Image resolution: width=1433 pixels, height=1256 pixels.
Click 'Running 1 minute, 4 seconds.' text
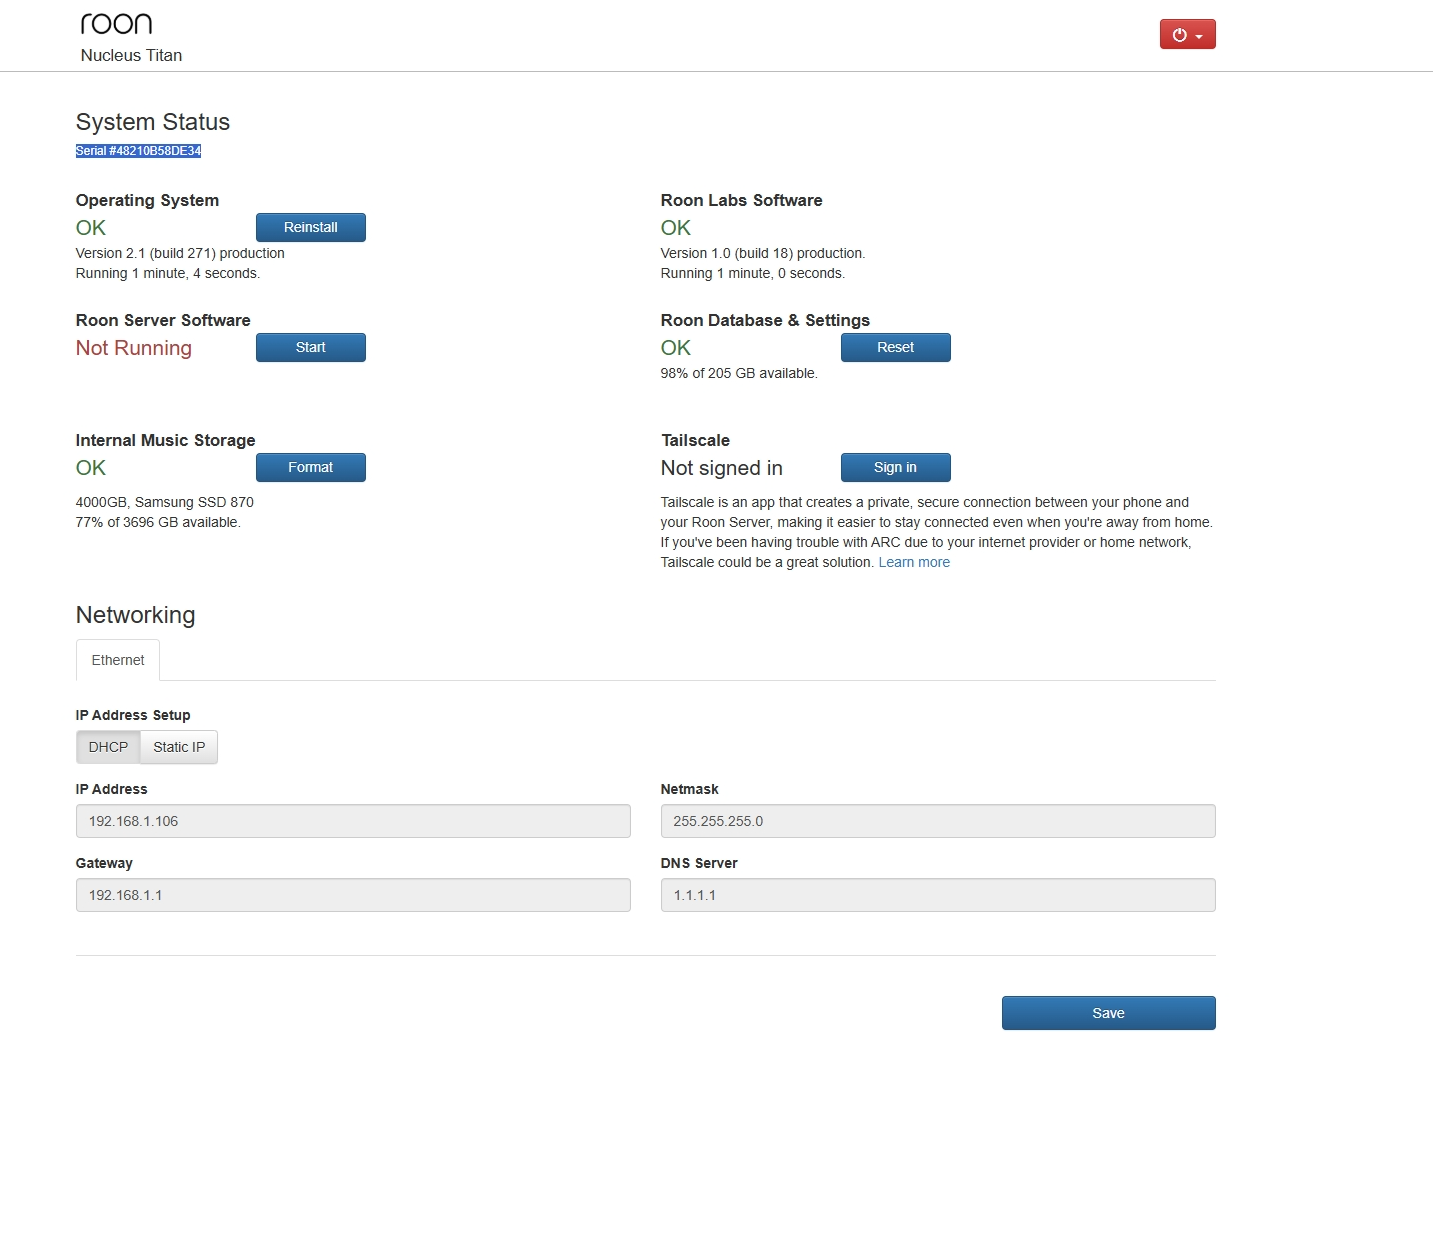168,273
